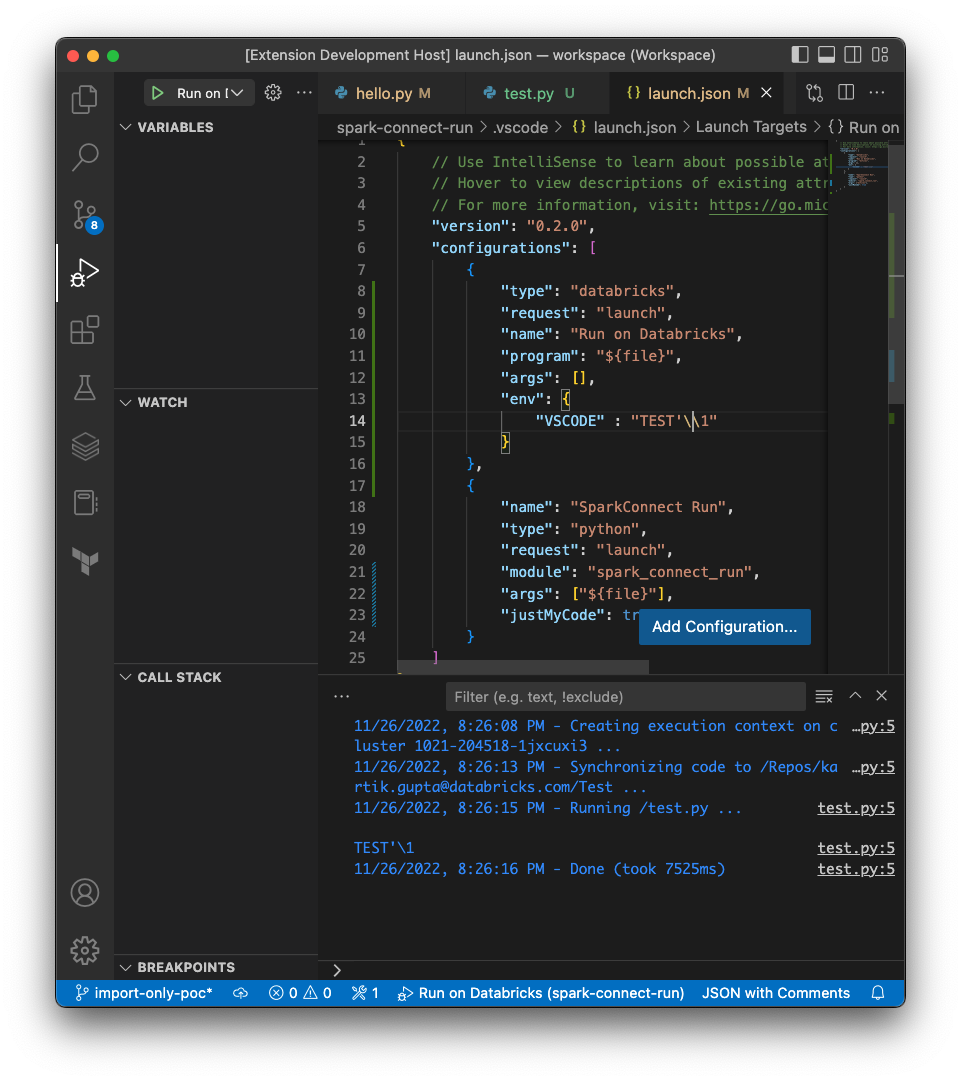This screenshot has width=961, height=1081.
Task: Open the Accounts menu
Action: coord(85,893)
